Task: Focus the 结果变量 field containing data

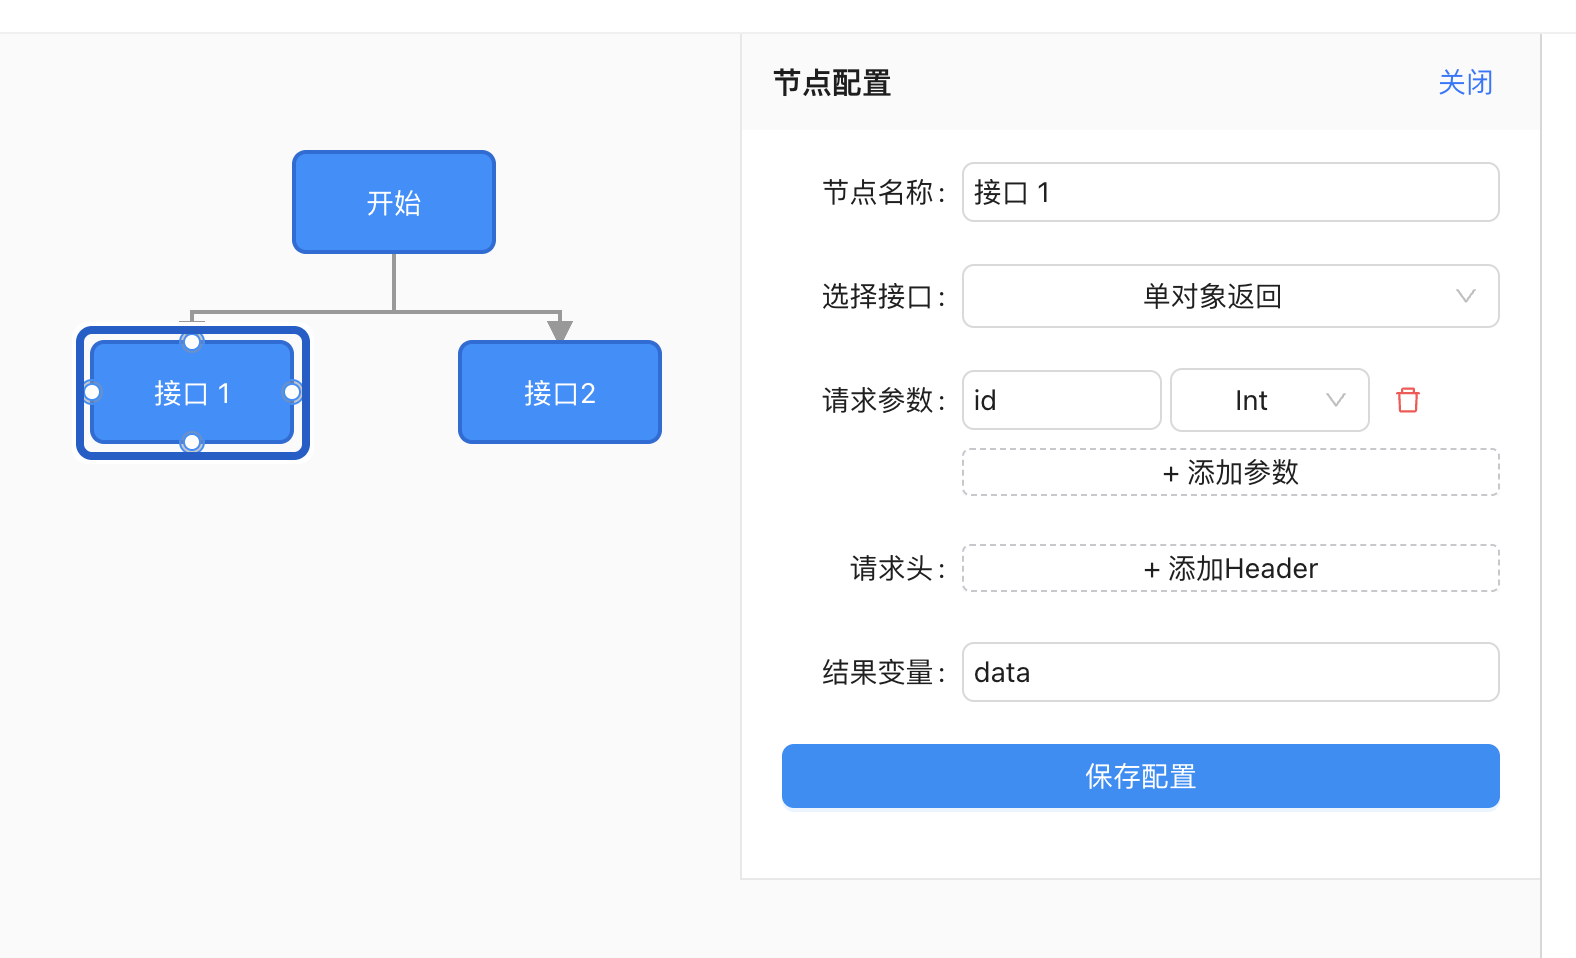Action: 1230,672
